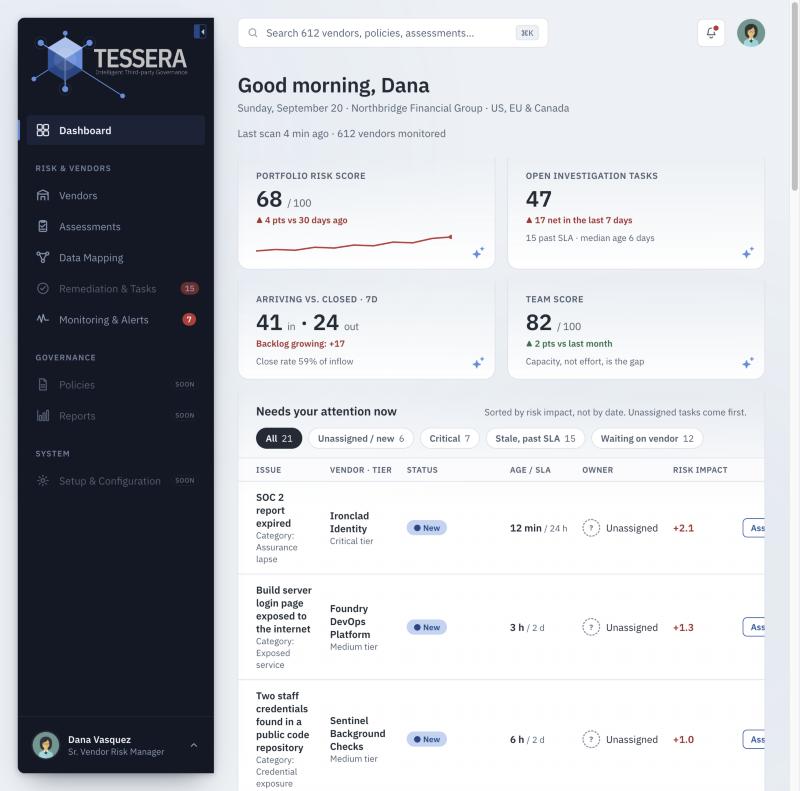800x791 pixels.
Task: Expand the Dana Vasquez user menu chevron
Action: click(x=194, y=745)
